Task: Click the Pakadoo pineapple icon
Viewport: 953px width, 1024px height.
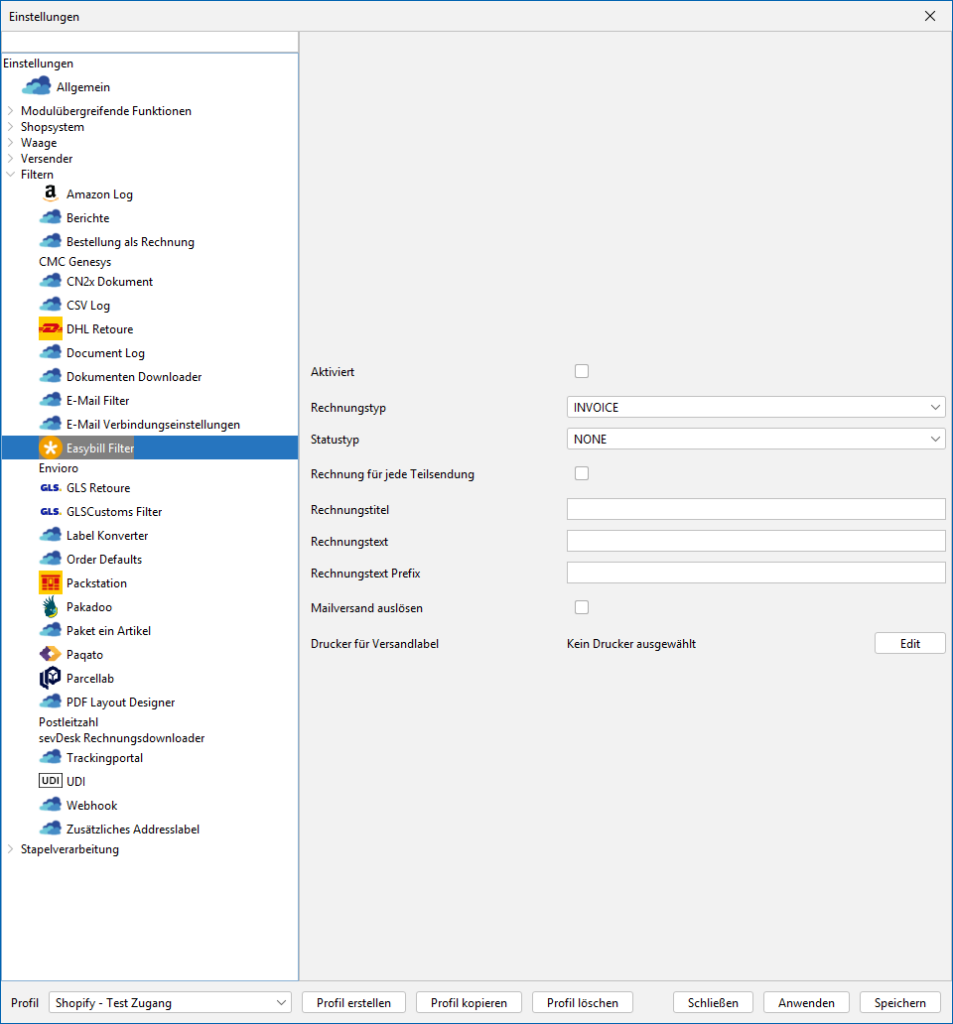Action: tap(50, 607)
